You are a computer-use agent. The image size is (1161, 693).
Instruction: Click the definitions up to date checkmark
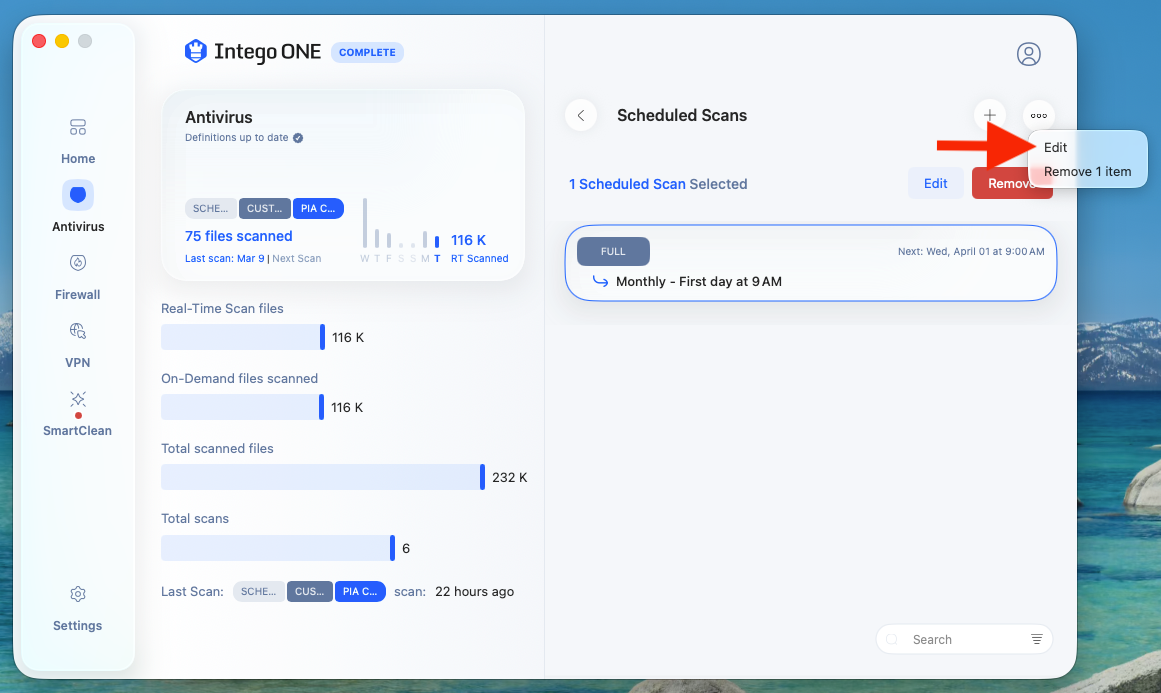(298, 138)
